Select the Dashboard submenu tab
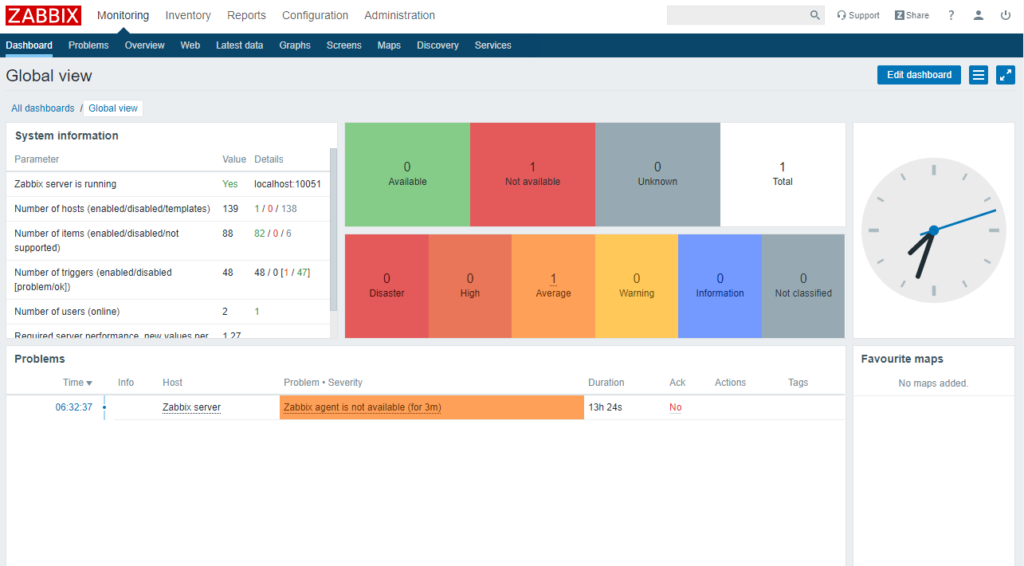 click(29, 45)
